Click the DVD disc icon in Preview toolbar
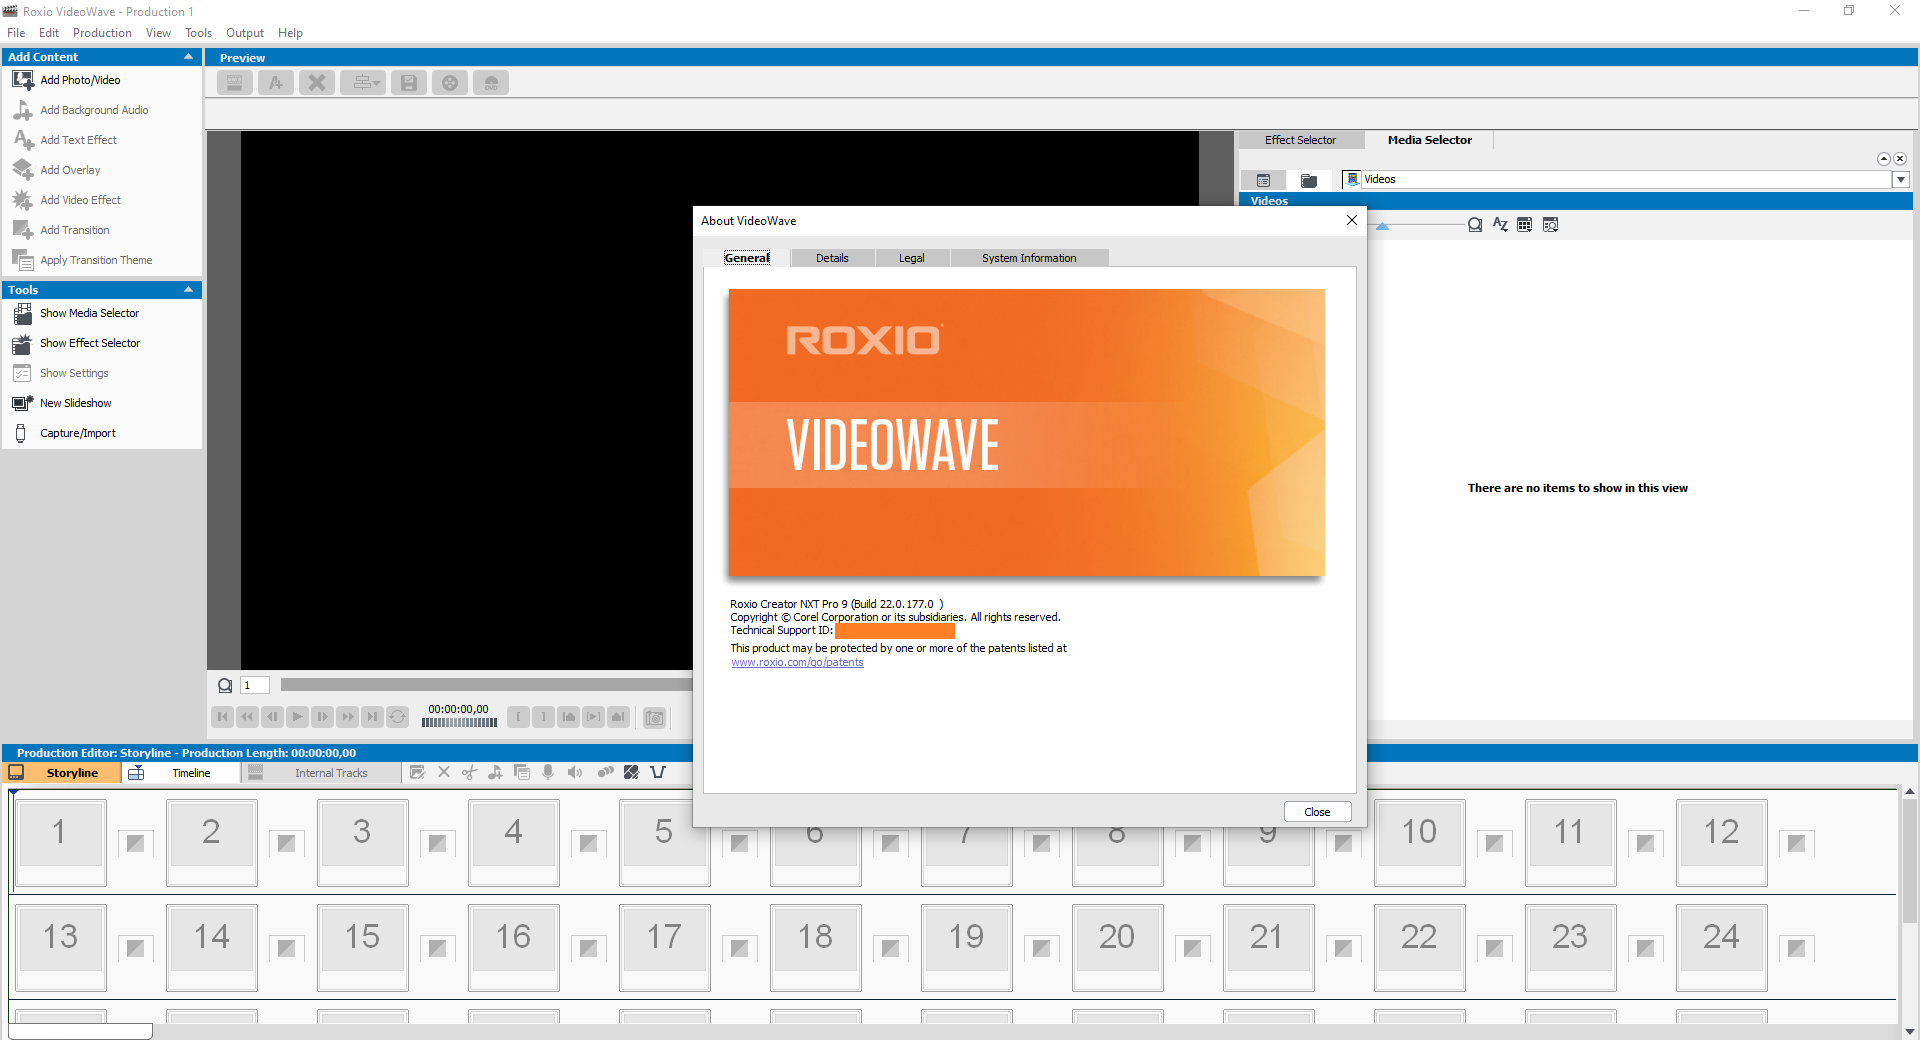The height and width of the screenshot is (1040, 1920). click(491, 83)
